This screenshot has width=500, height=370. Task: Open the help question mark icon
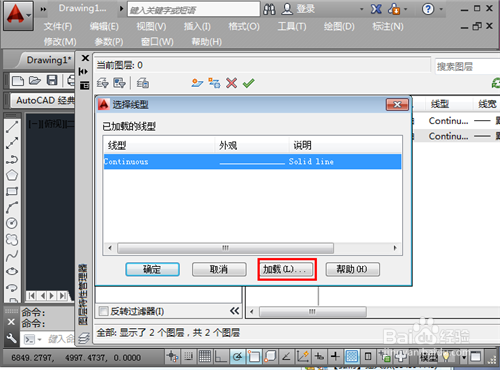click(428, 9)
